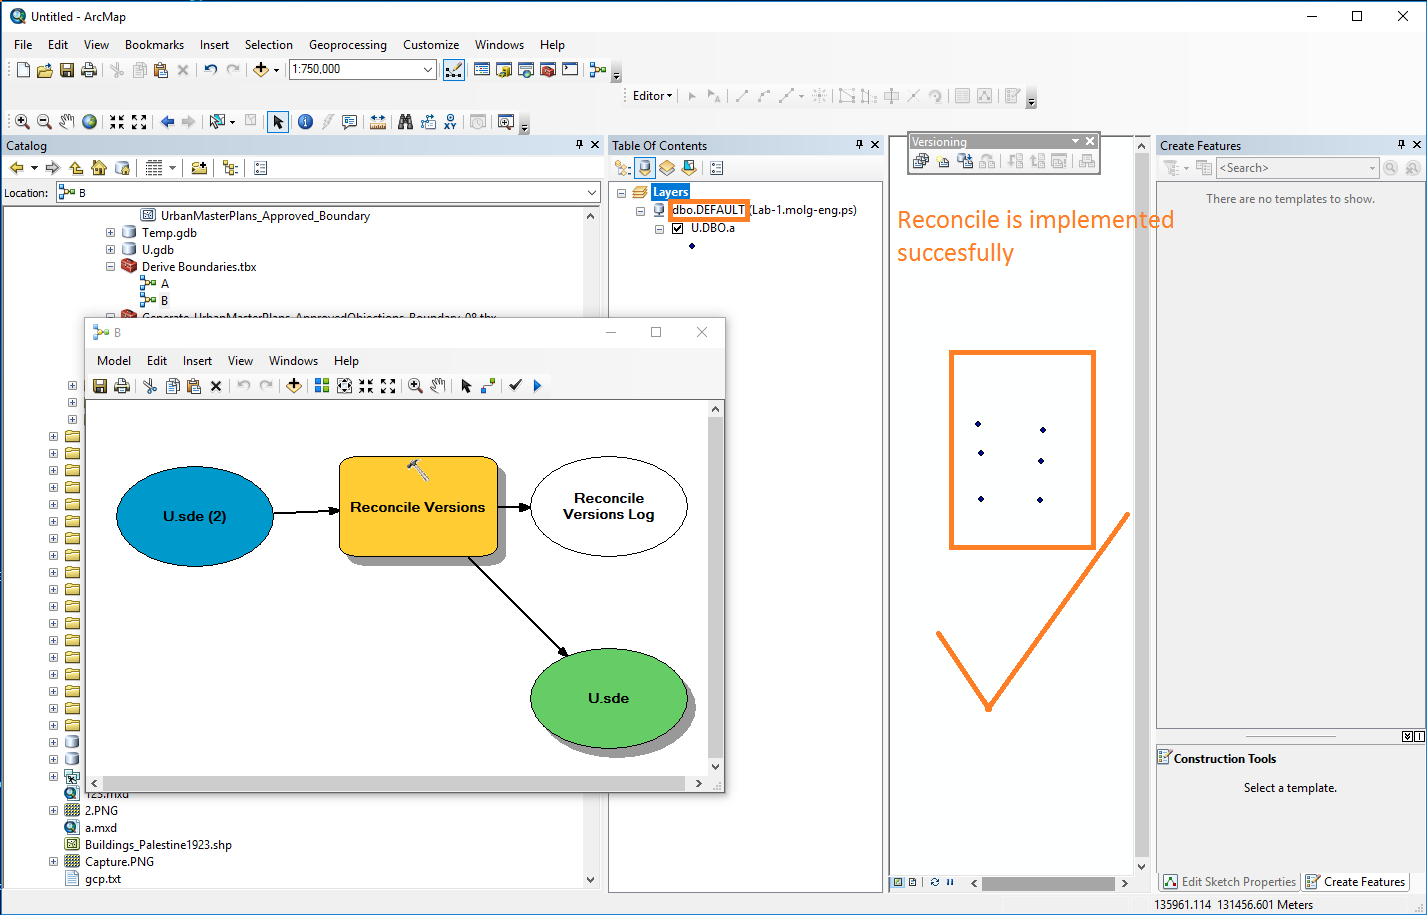Open the Selection menu in ArcMap
This screenshot has height=915, width=1427.
pos(269,45)
